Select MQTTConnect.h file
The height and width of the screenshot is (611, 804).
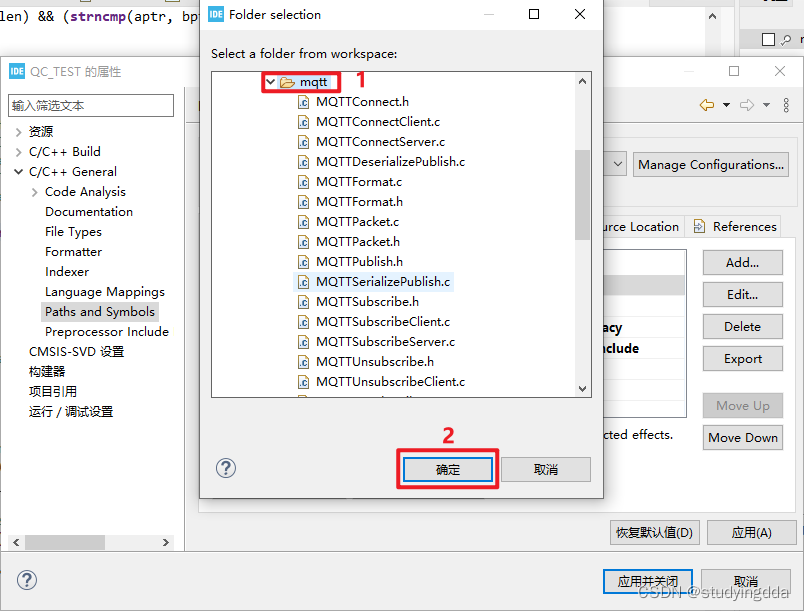pos(362,102)
